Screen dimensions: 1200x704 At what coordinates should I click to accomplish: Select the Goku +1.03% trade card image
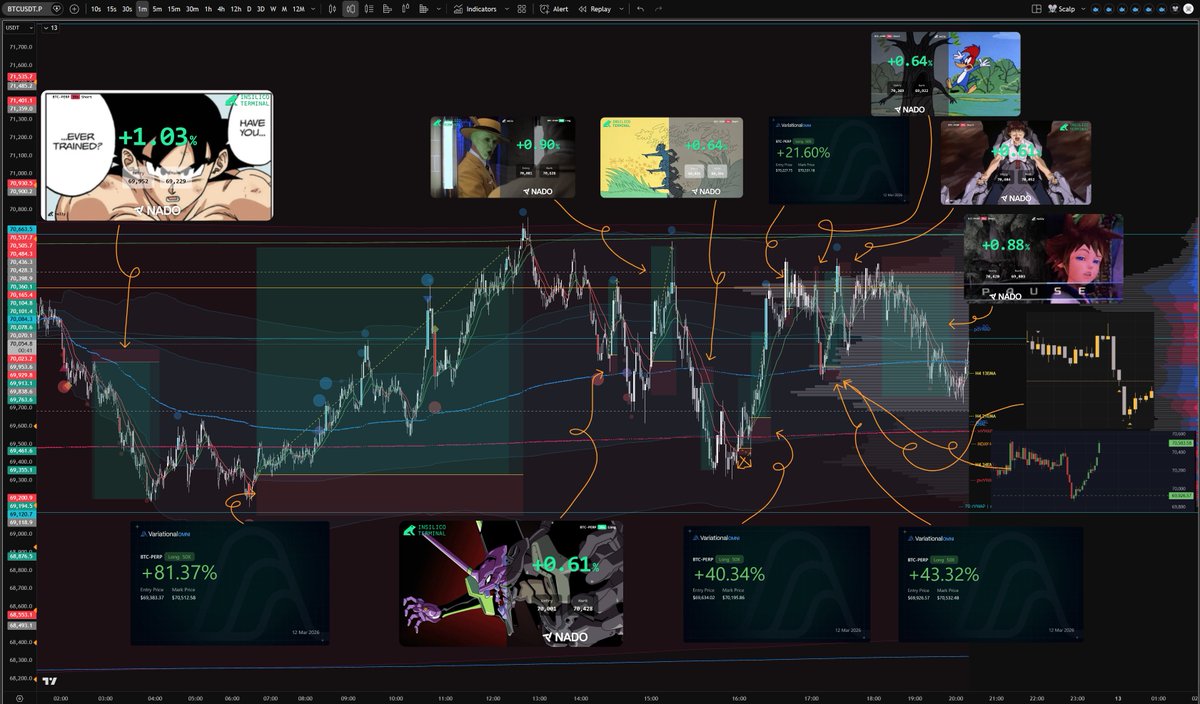coord(156,155)
